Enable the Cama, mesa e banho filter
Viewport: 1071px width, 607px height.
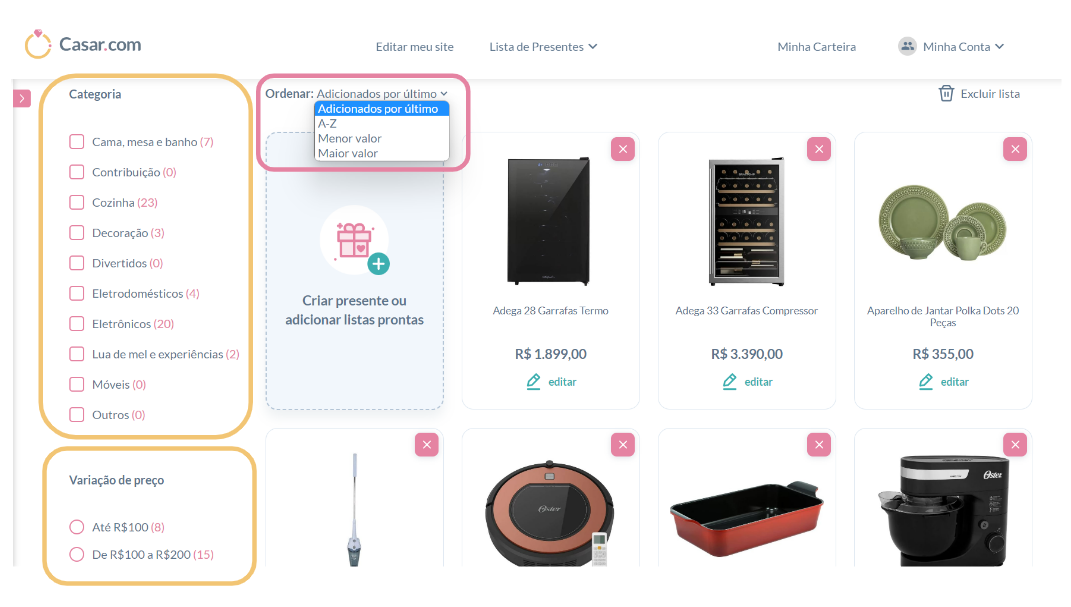click(76, 141)
